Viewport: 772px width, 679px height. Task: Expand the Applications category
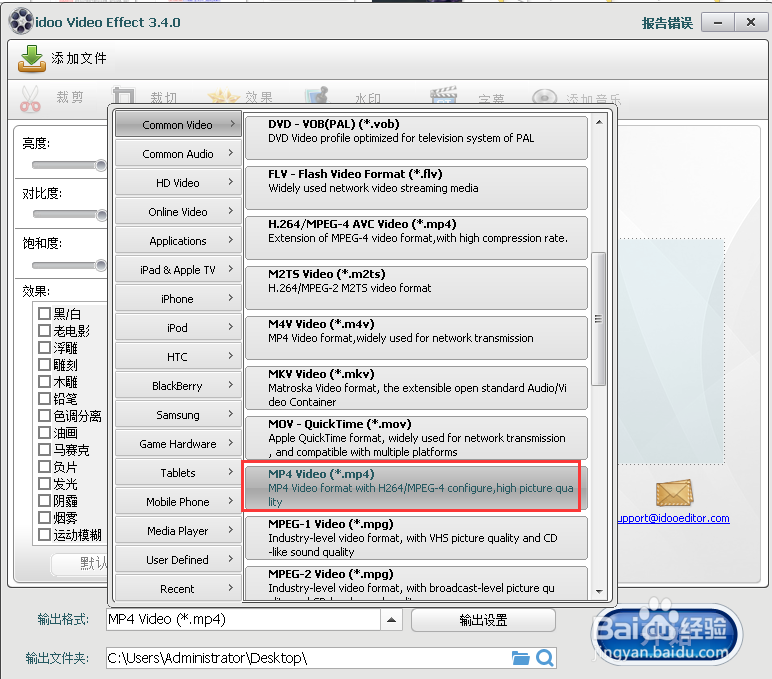(178, 241)
